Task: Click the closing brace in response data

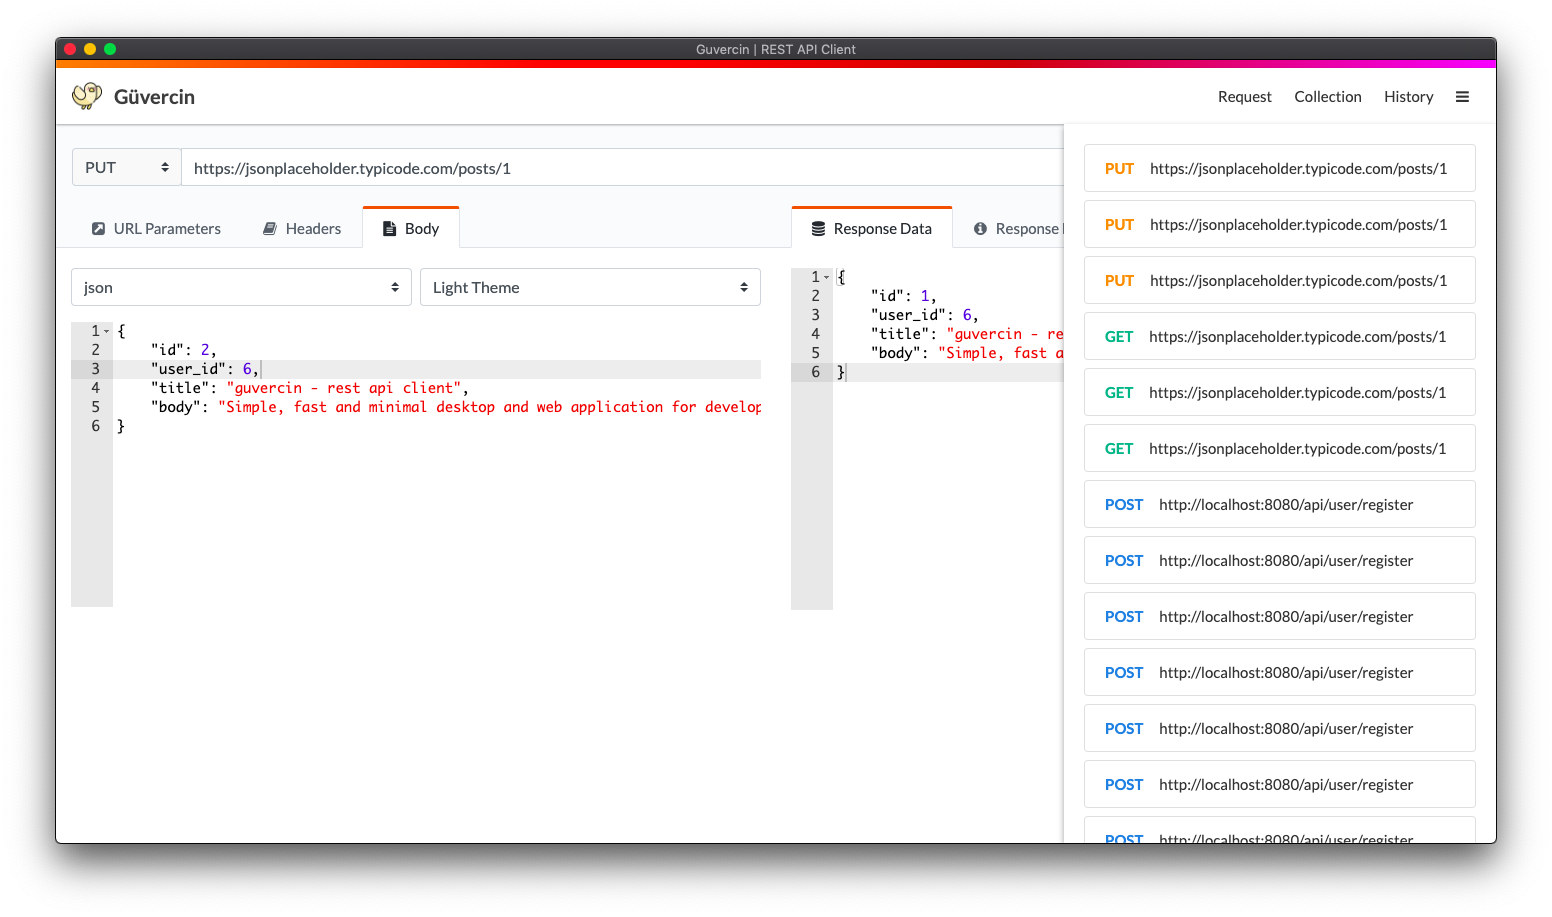Action: (x=841, y=372)
